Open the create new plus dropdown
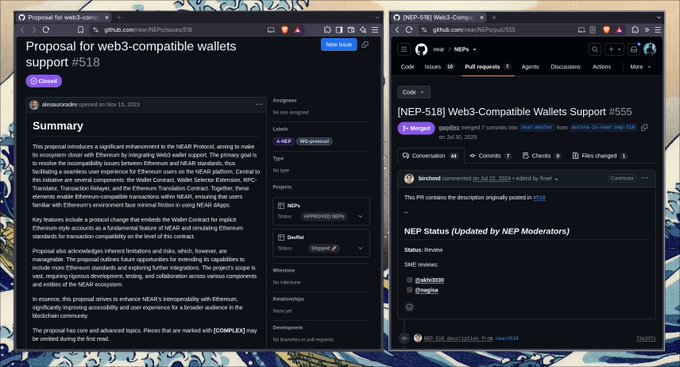Image resolution: width=680 pixels, height=367 pixels. coord(615,49)
